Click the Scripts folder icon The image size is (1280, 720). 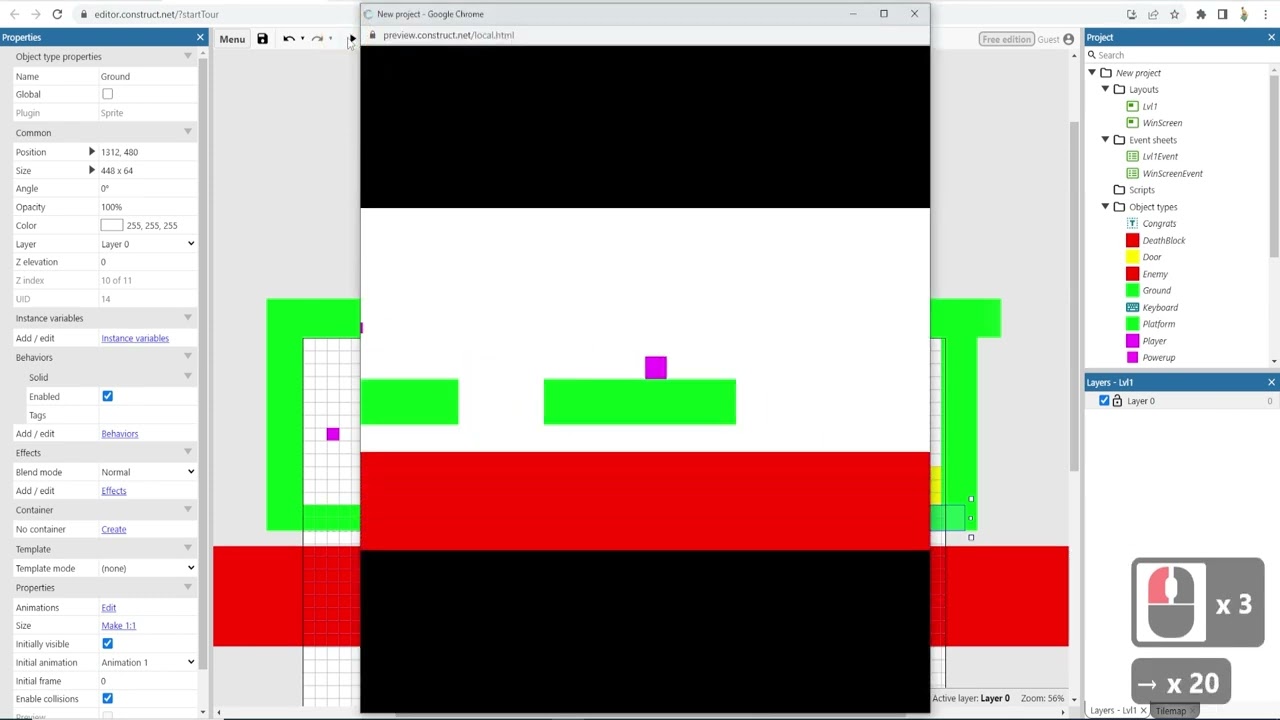tap(1119, 190)
